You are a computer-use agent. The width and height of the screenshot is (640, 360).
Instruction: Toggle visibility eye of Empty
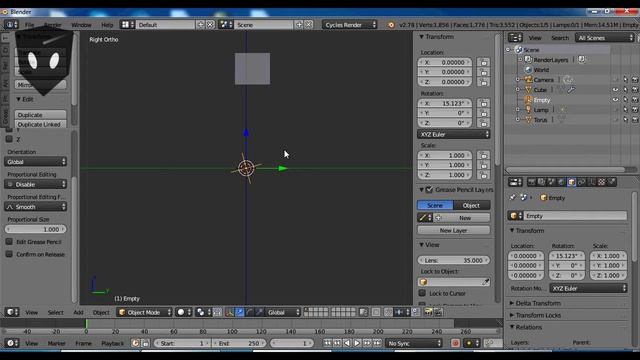tap(616, 100)
